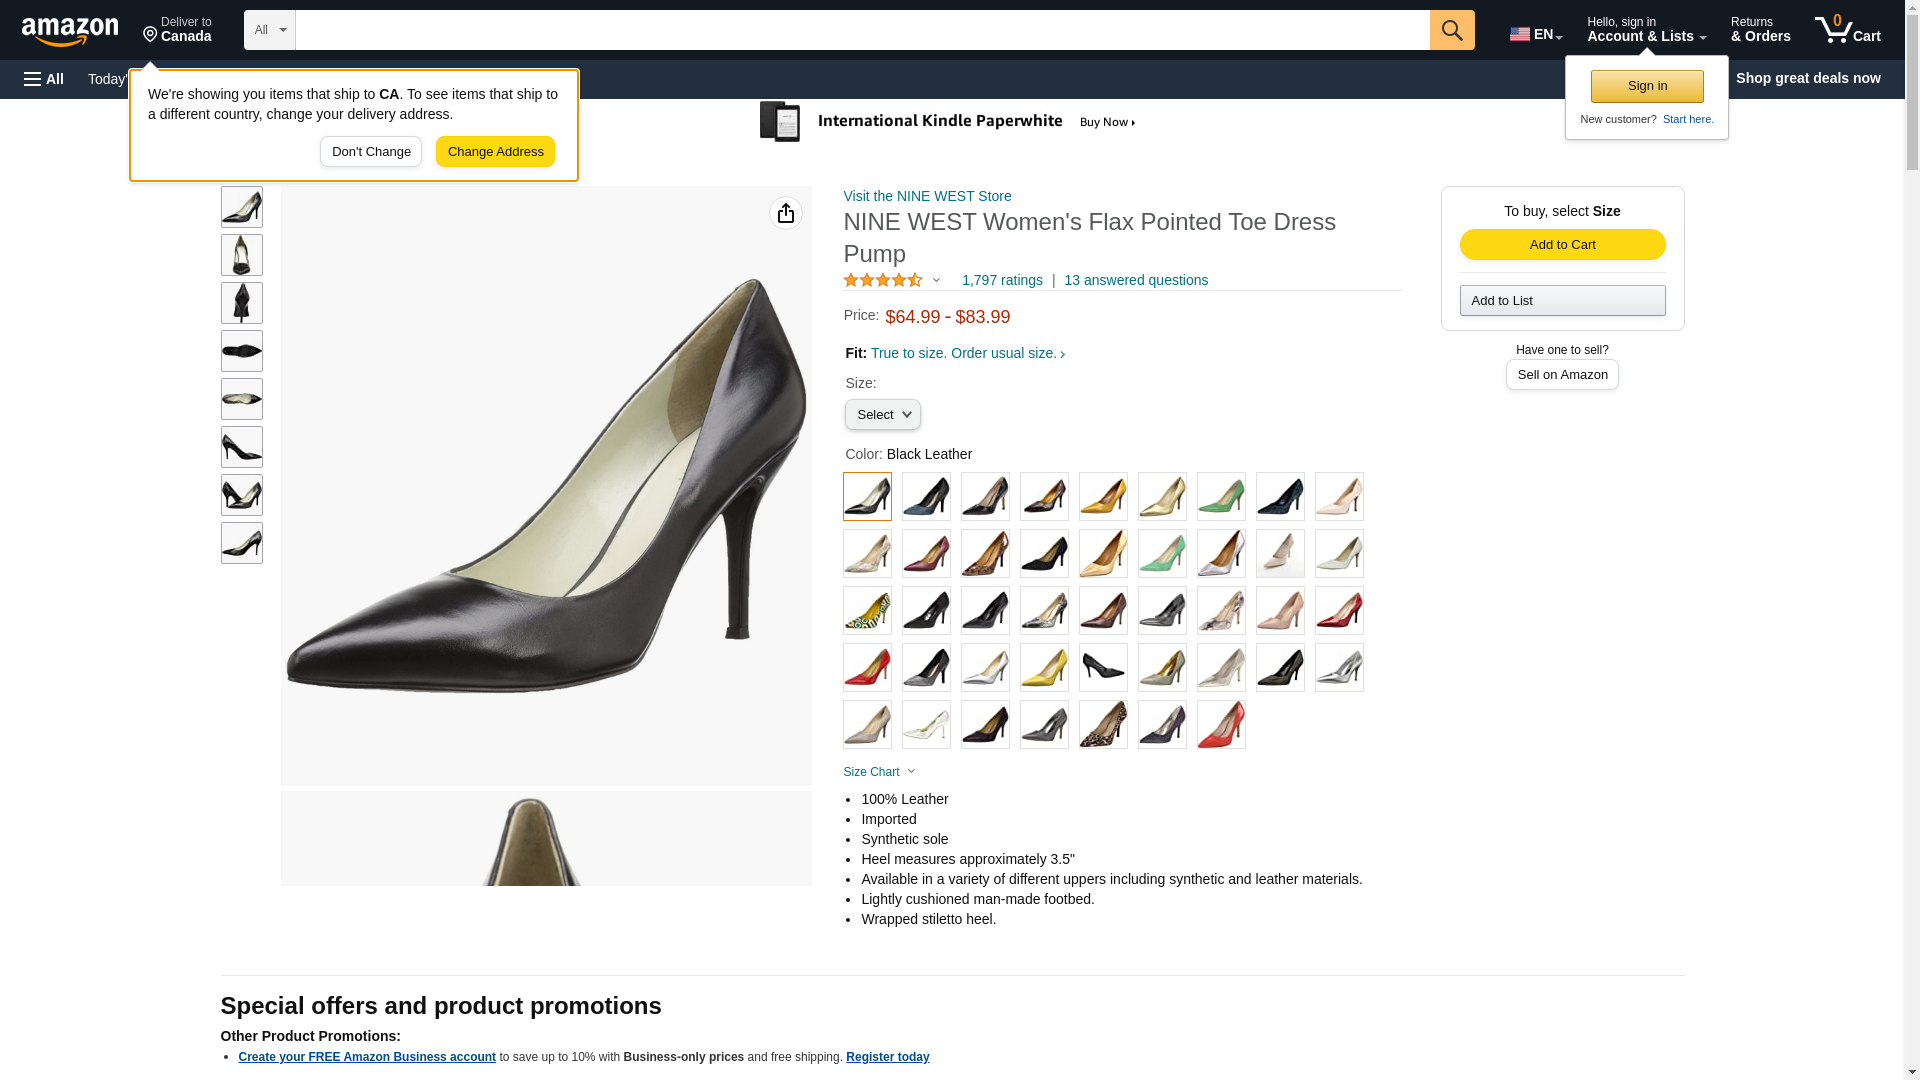Expand the Size Select dropdown
This screenshot has width=1920, height=1080.
[x=882, y=415]
